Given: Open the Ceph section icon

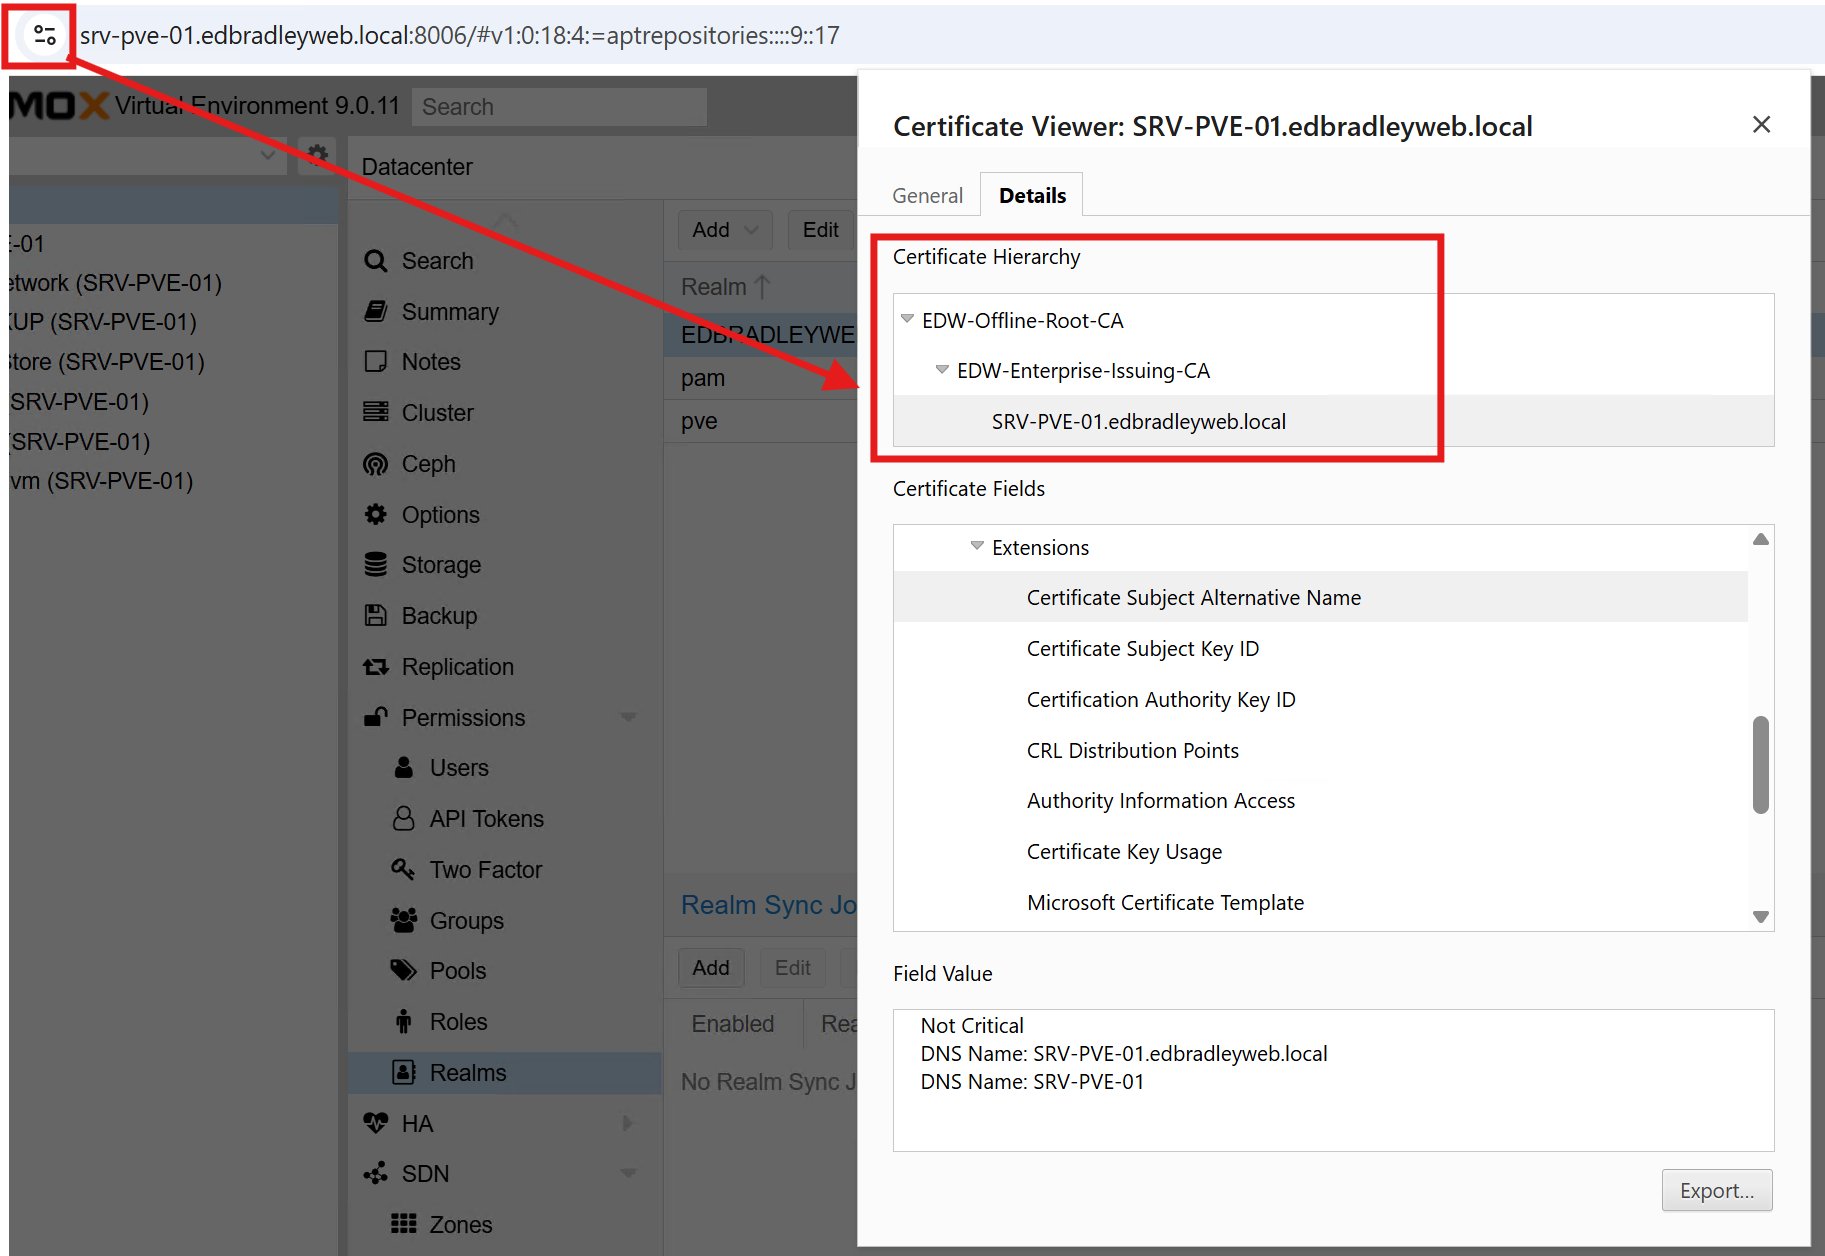Looking at the screenshot, I should pyautogui.click(x=376, y=464).
